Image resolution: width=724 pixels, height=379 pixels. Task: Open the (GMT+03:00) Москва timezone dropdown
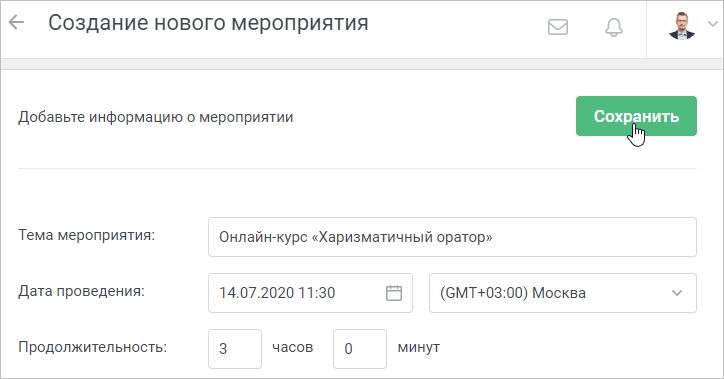[x=562, y=293]
